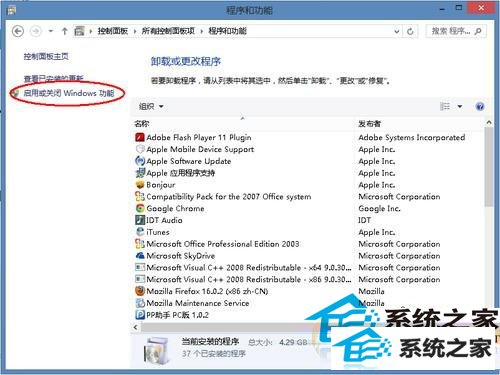Select Apple Software Update icon

(x=140, y=161)
